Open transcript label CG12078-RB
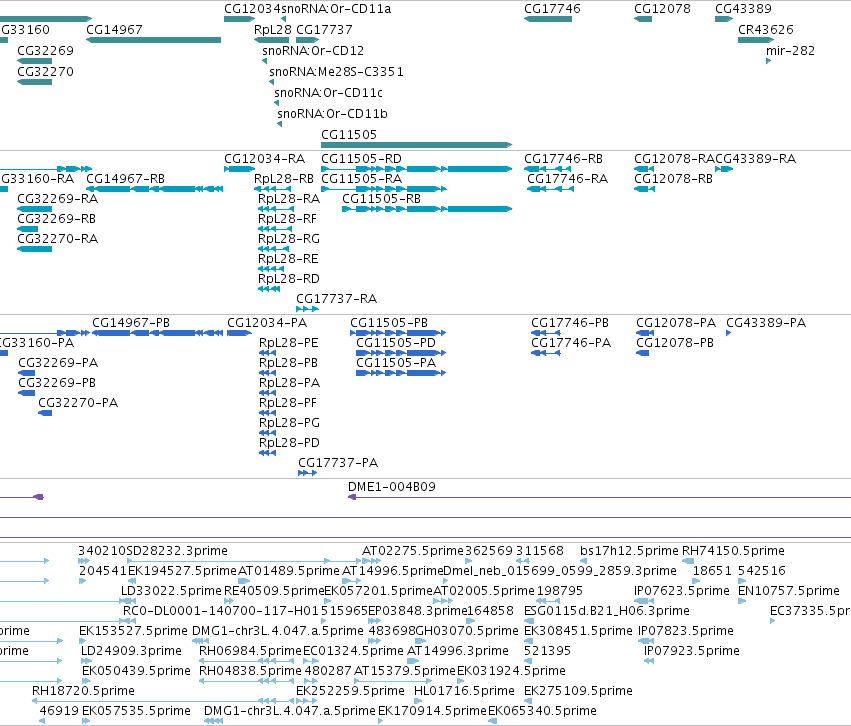The image size is (851, 726). 674,179
